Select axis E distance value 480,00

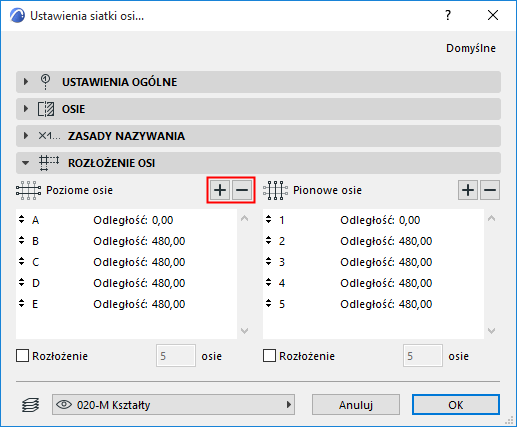(x=169, y=304)
